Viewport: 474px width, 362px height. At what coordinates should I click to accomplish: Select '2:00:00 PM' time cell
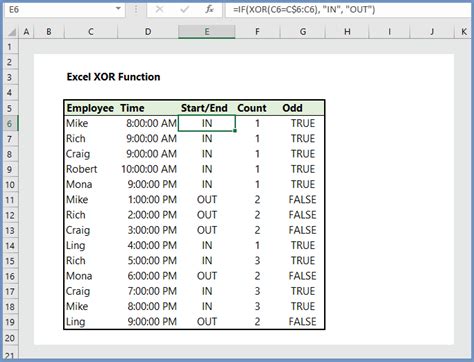[x=148, y=215]
